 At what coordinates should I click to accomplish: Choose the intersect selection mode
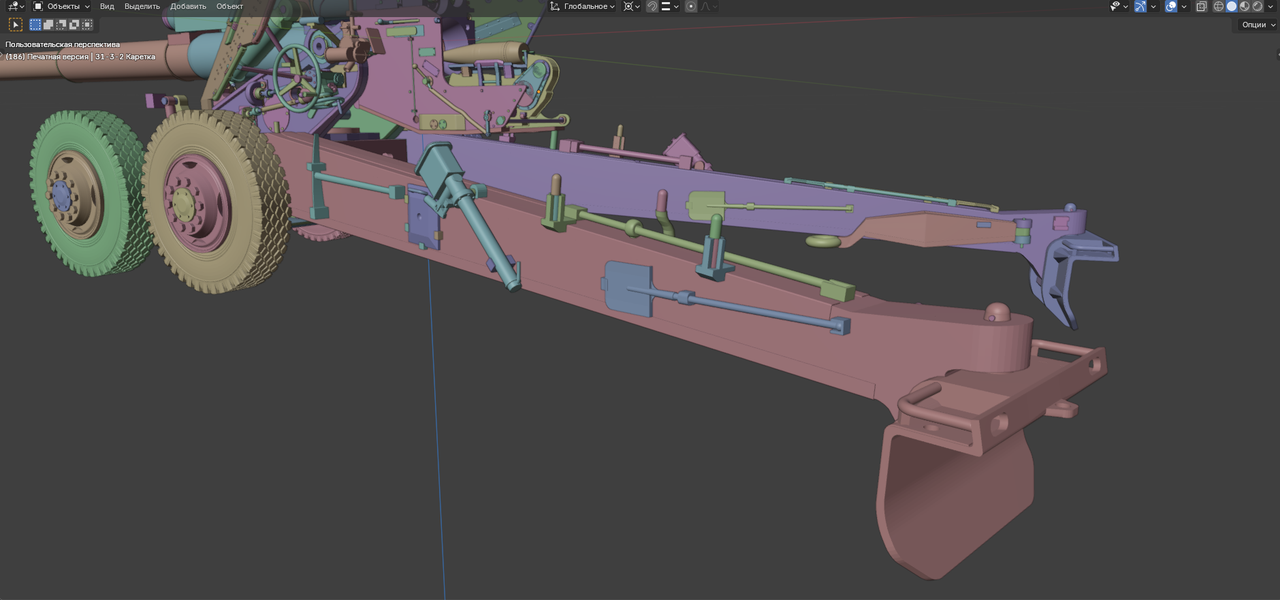(86, 24)
